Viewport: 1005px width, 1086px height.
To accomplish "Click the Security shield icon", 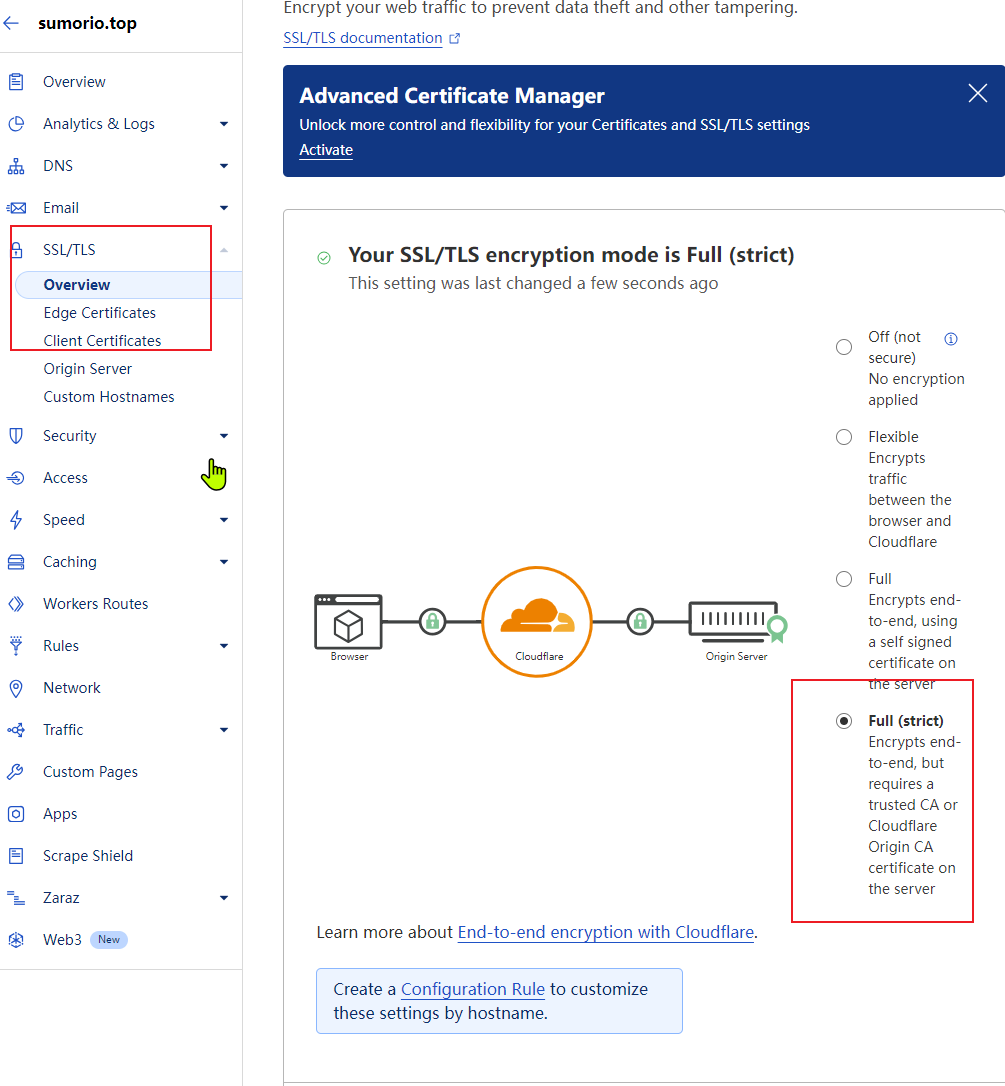I will [16, 436].
